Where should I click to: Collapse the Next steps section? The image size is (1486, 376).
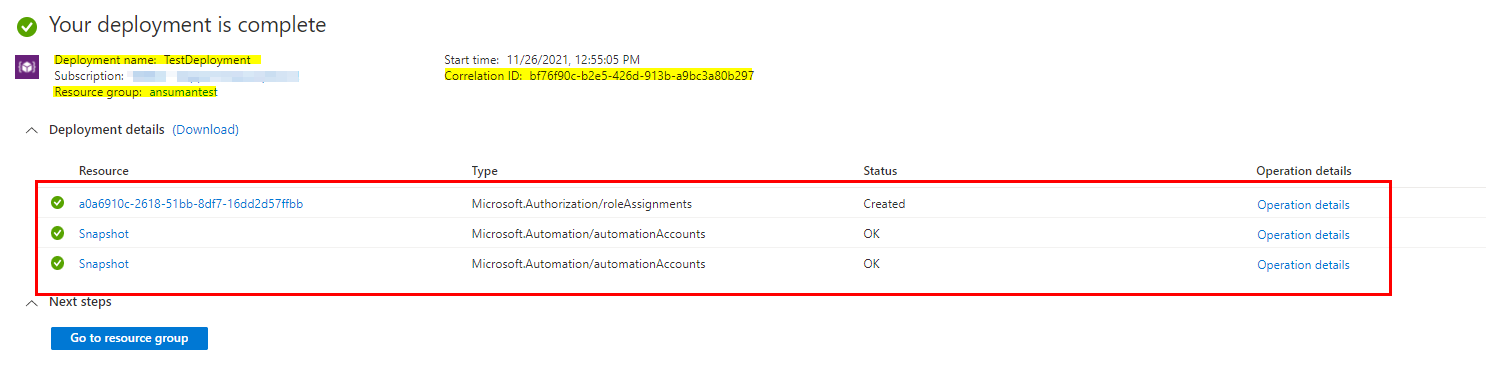[x=32, y=302]
